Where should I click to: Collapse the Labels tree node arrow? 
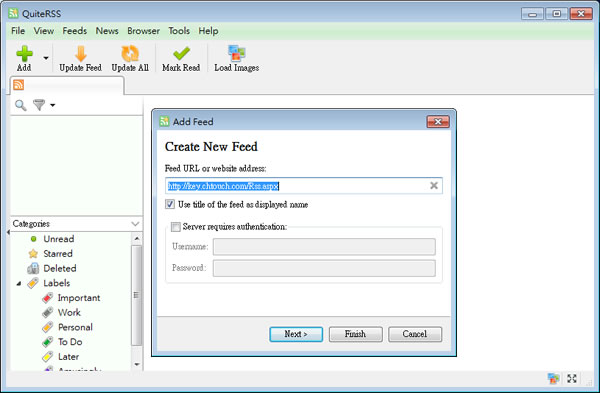tap(19, 284)
